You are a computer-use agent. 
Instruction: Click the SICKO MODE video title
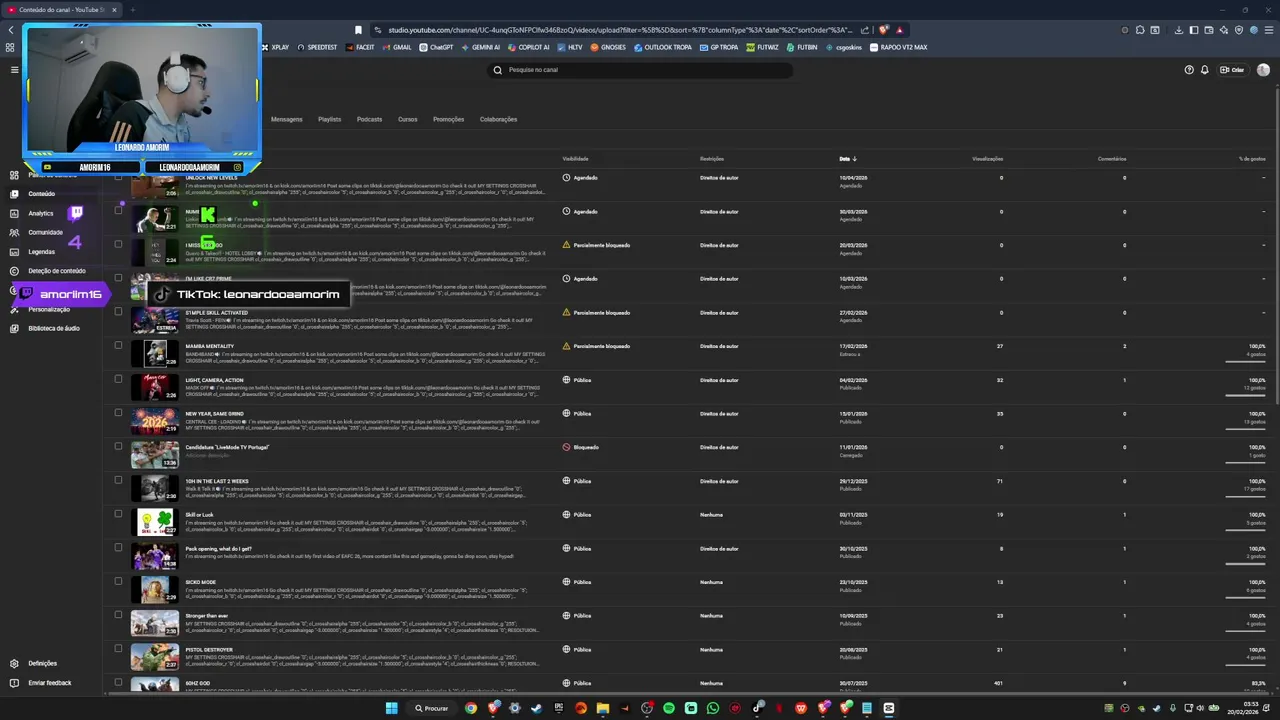coord(200,582)
